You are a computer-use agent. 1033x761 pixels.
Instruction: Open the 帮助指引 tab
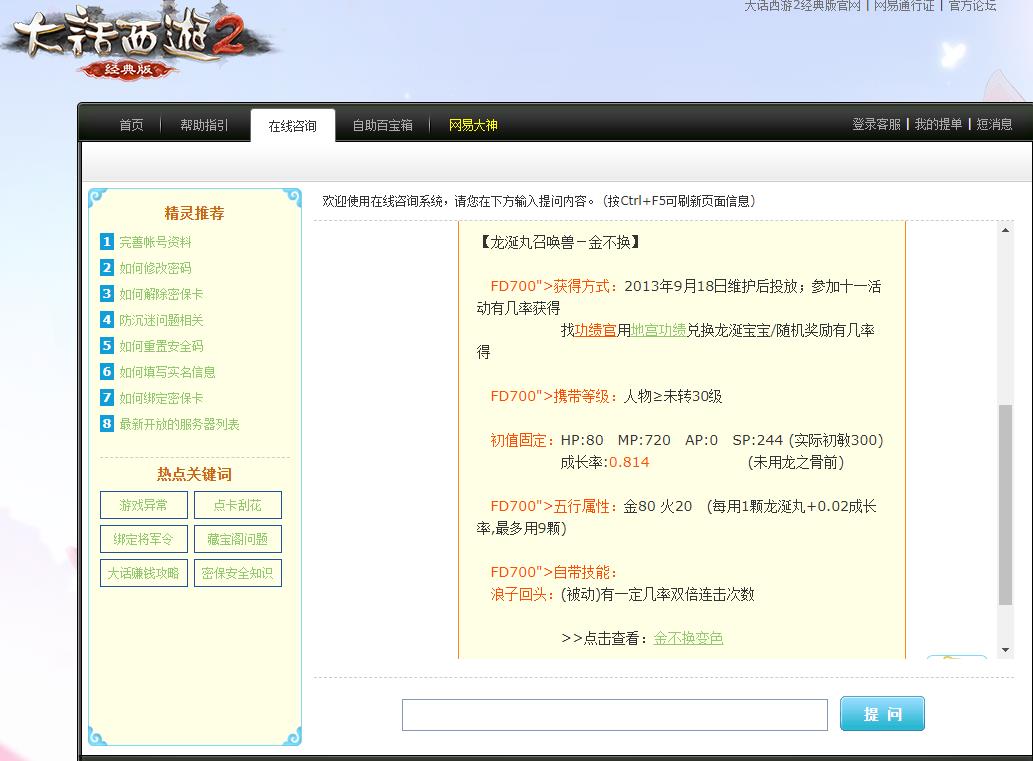point(204,125)
